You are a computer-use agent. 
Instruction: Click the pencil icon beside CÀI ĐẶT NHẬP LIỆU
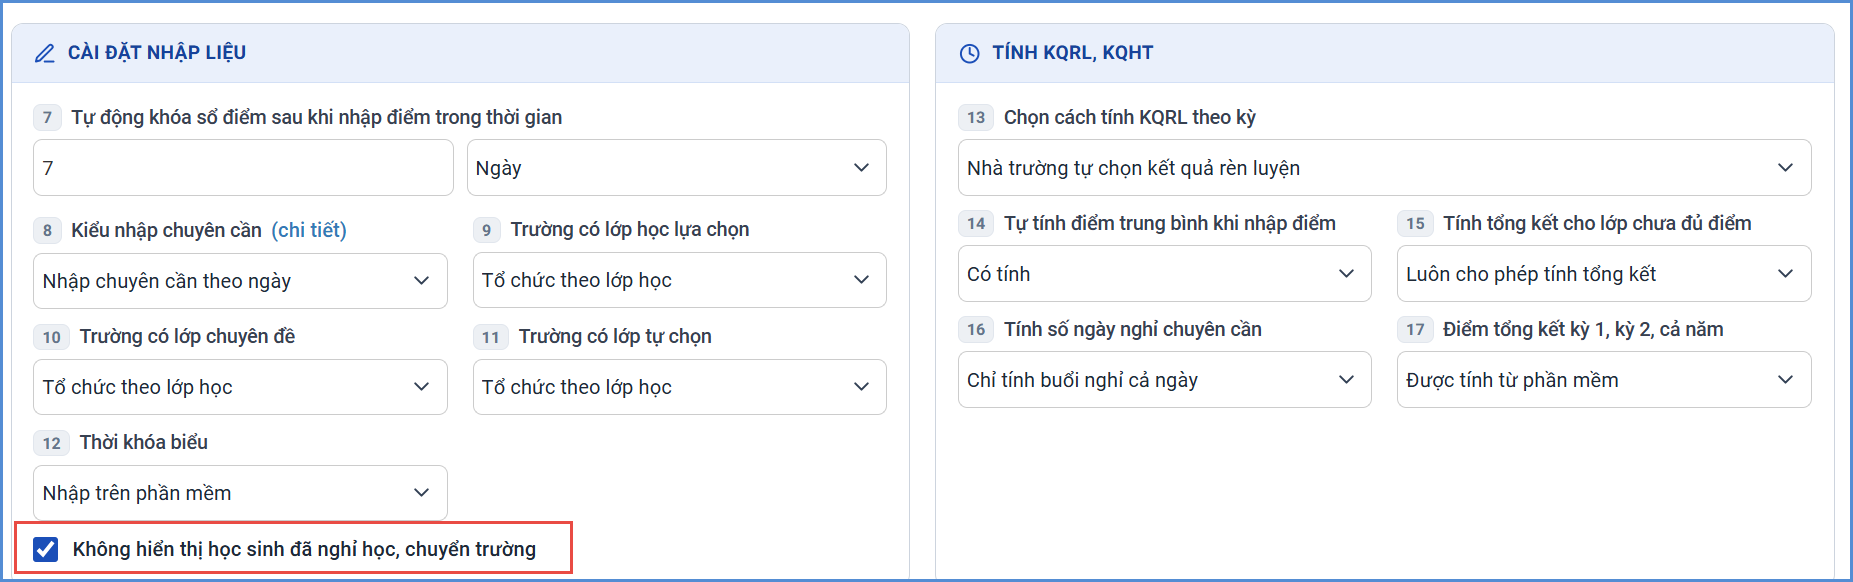pos(45,53)
